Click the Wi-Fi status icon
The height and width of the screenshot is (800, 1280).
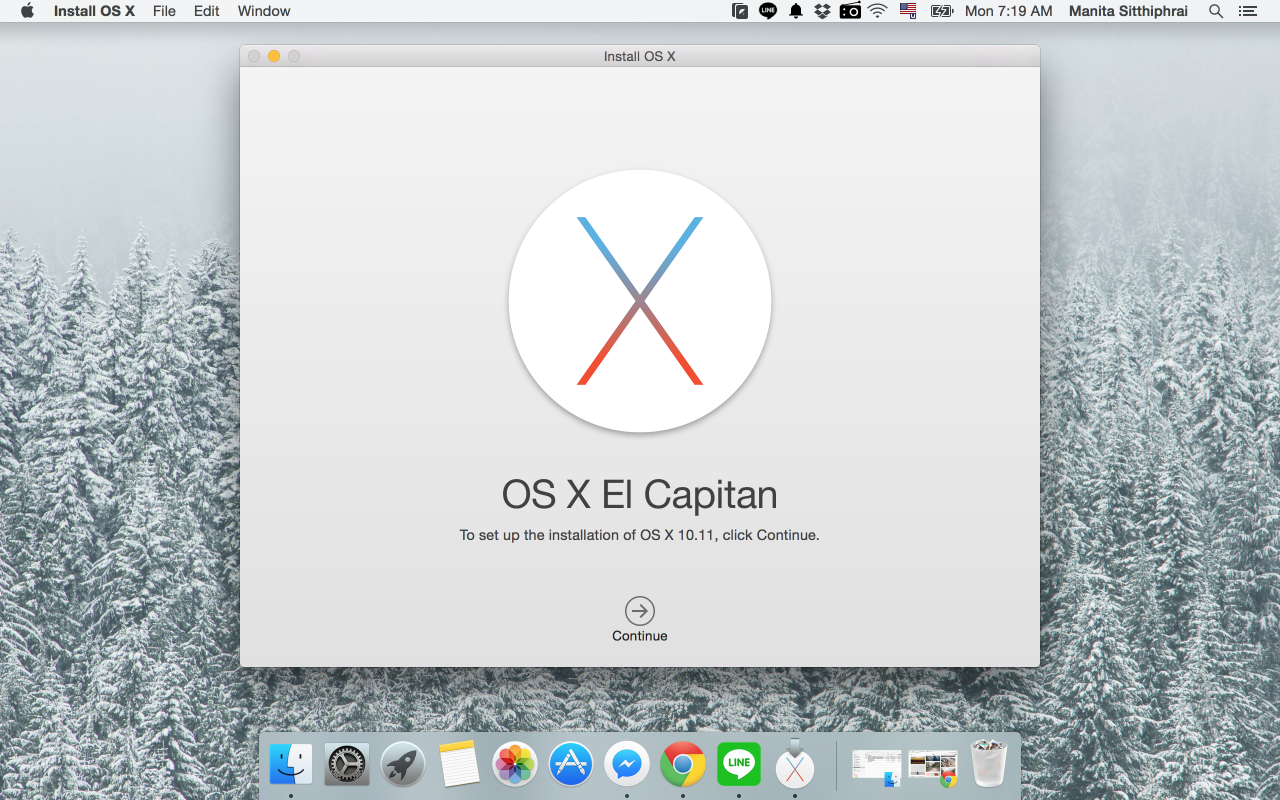click(878, 11)
